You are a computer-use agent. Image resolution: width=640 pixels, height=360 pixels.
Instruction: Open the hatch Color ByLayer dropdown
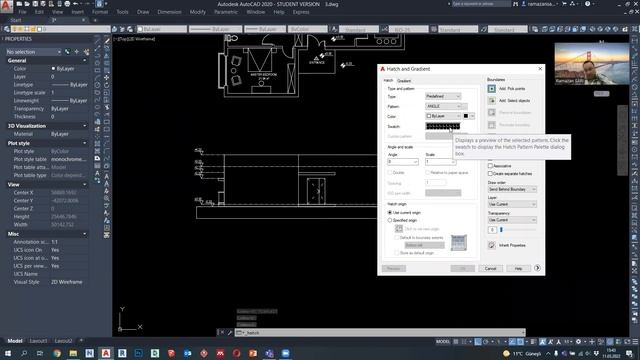(443, 116)
